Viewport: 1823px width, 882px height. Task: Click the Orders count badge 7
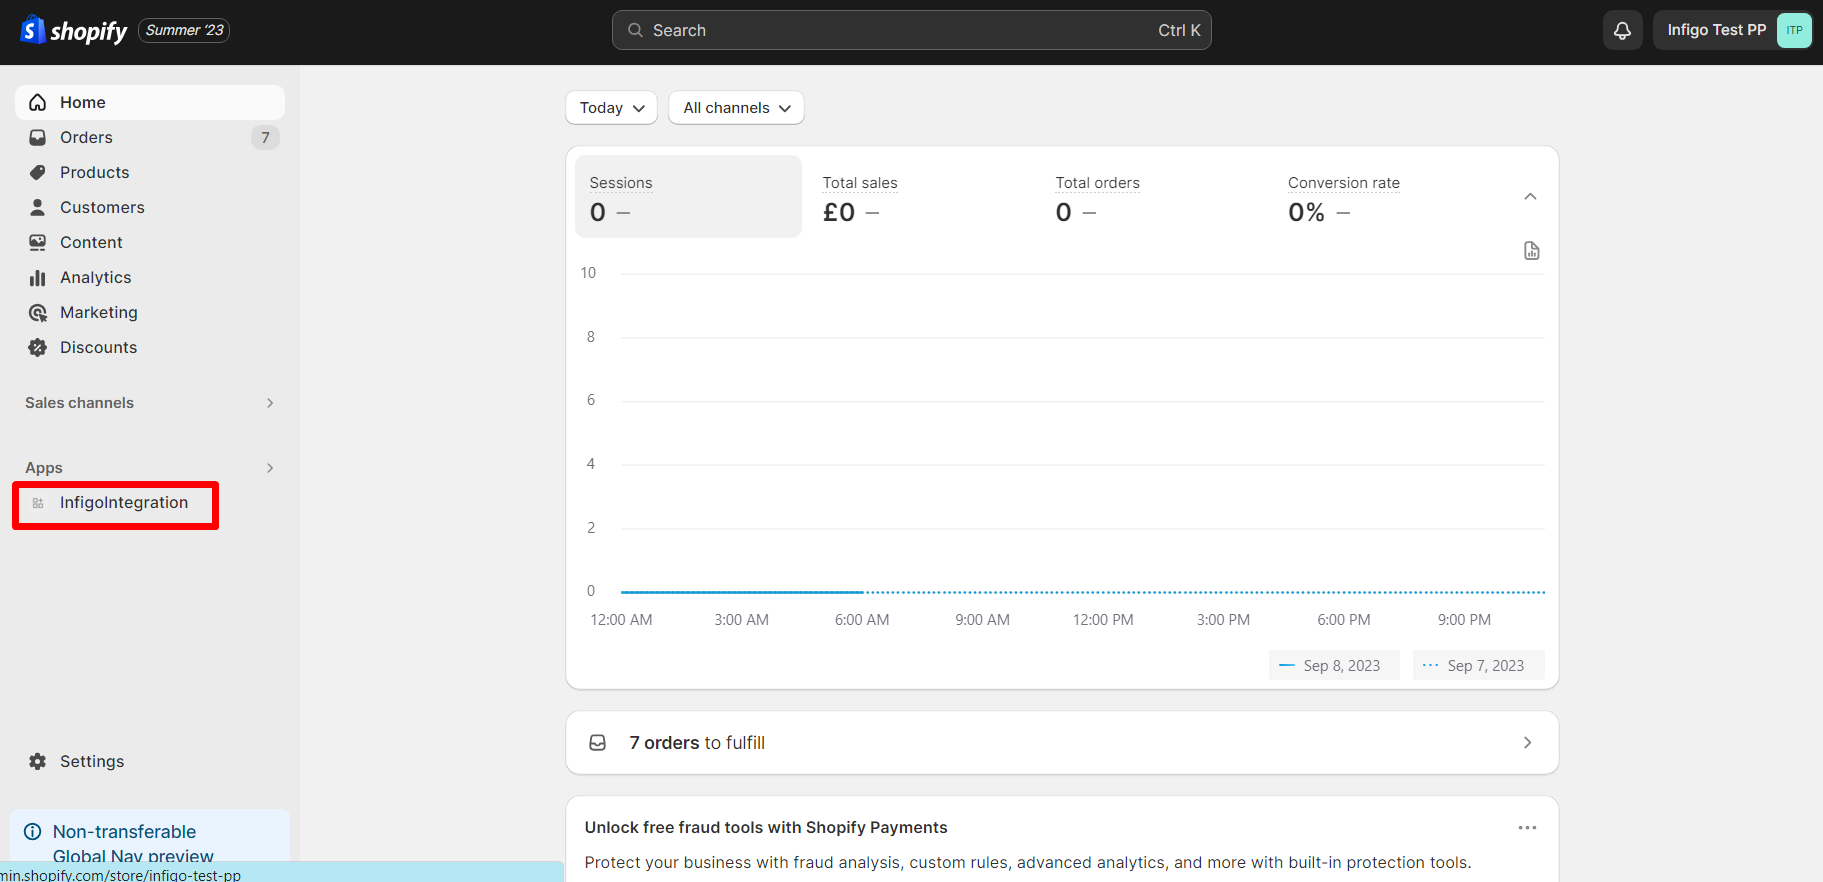[265, 137]
